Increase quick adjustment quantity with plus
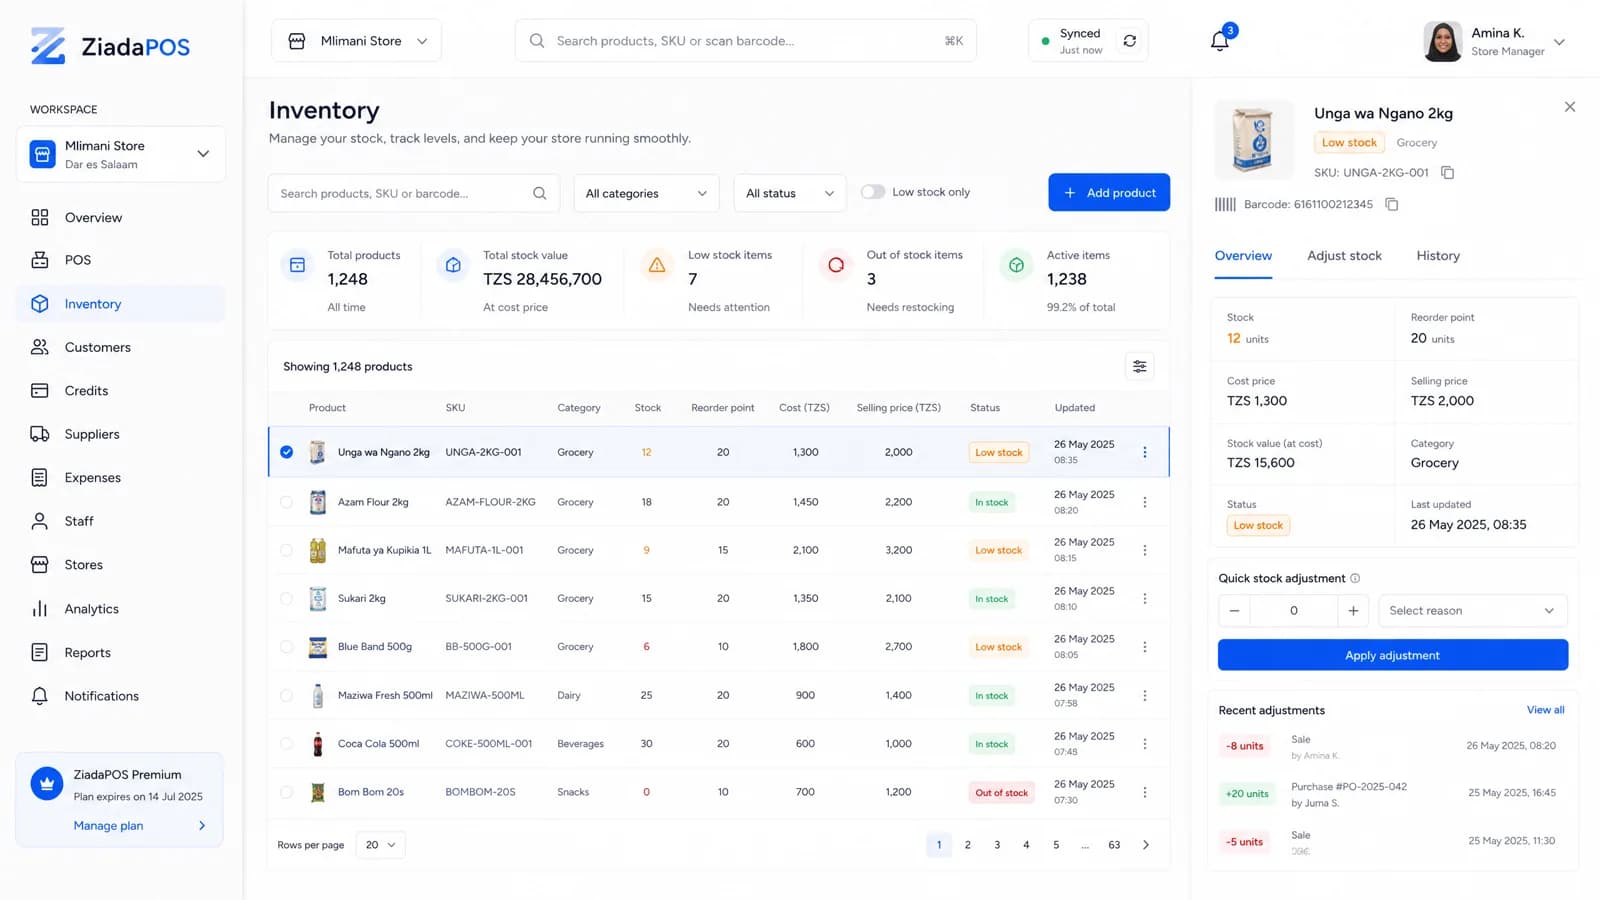The height and width of the screenshot is (900, 1600). tap(1353, 611)
